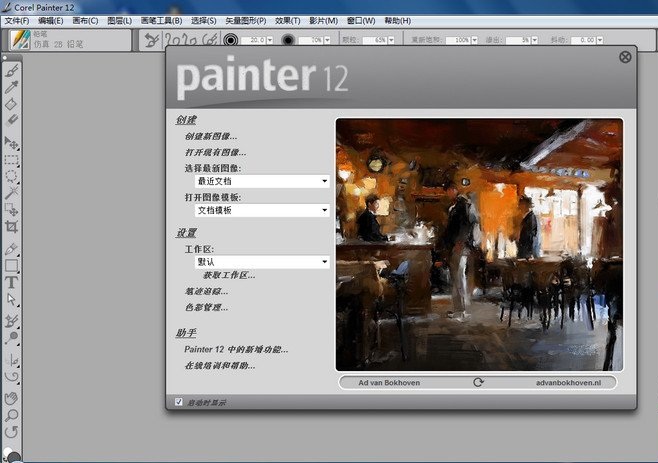Visit the advanbokhoven.nl link
The image size is (658, 463).
(x=568, y=383)
